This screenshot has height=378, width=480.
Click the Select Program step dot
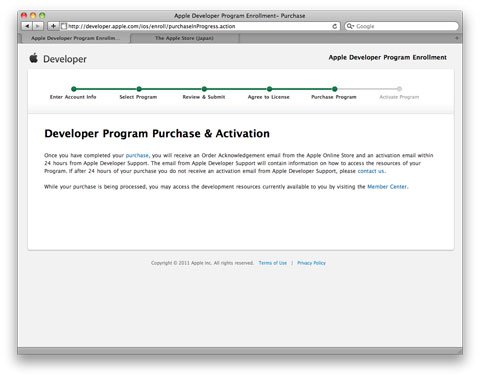point(139,89)
